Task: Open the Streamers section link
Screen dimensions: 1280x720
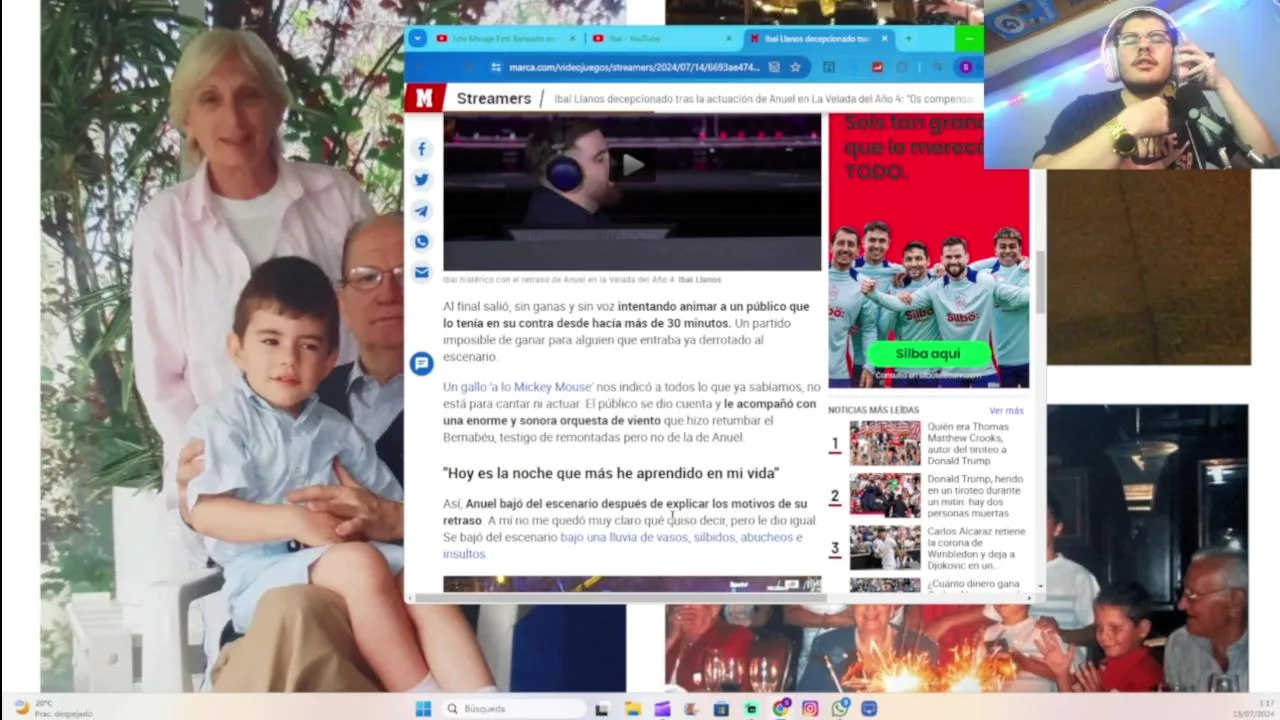Action: coord(493,98)
